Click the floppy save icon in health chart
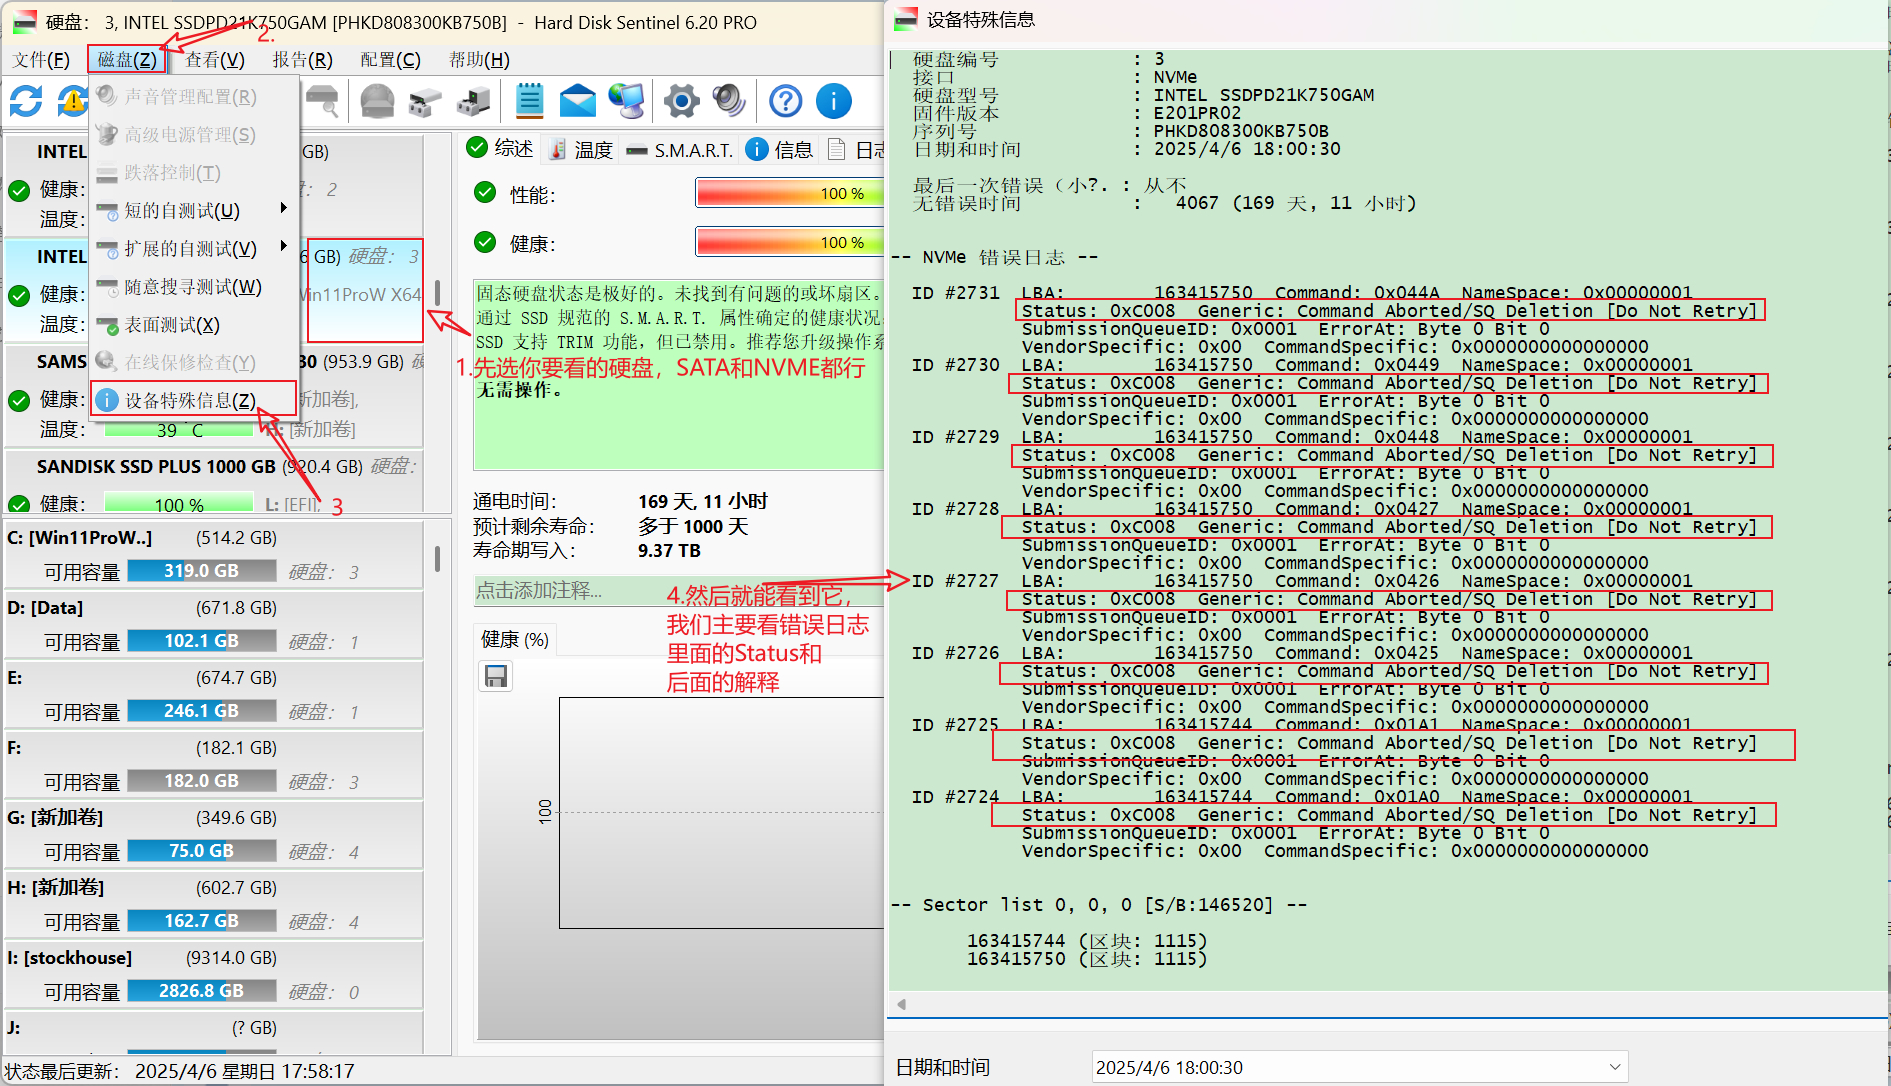Screen dimensions: 1891x1086 click(496, 677)
